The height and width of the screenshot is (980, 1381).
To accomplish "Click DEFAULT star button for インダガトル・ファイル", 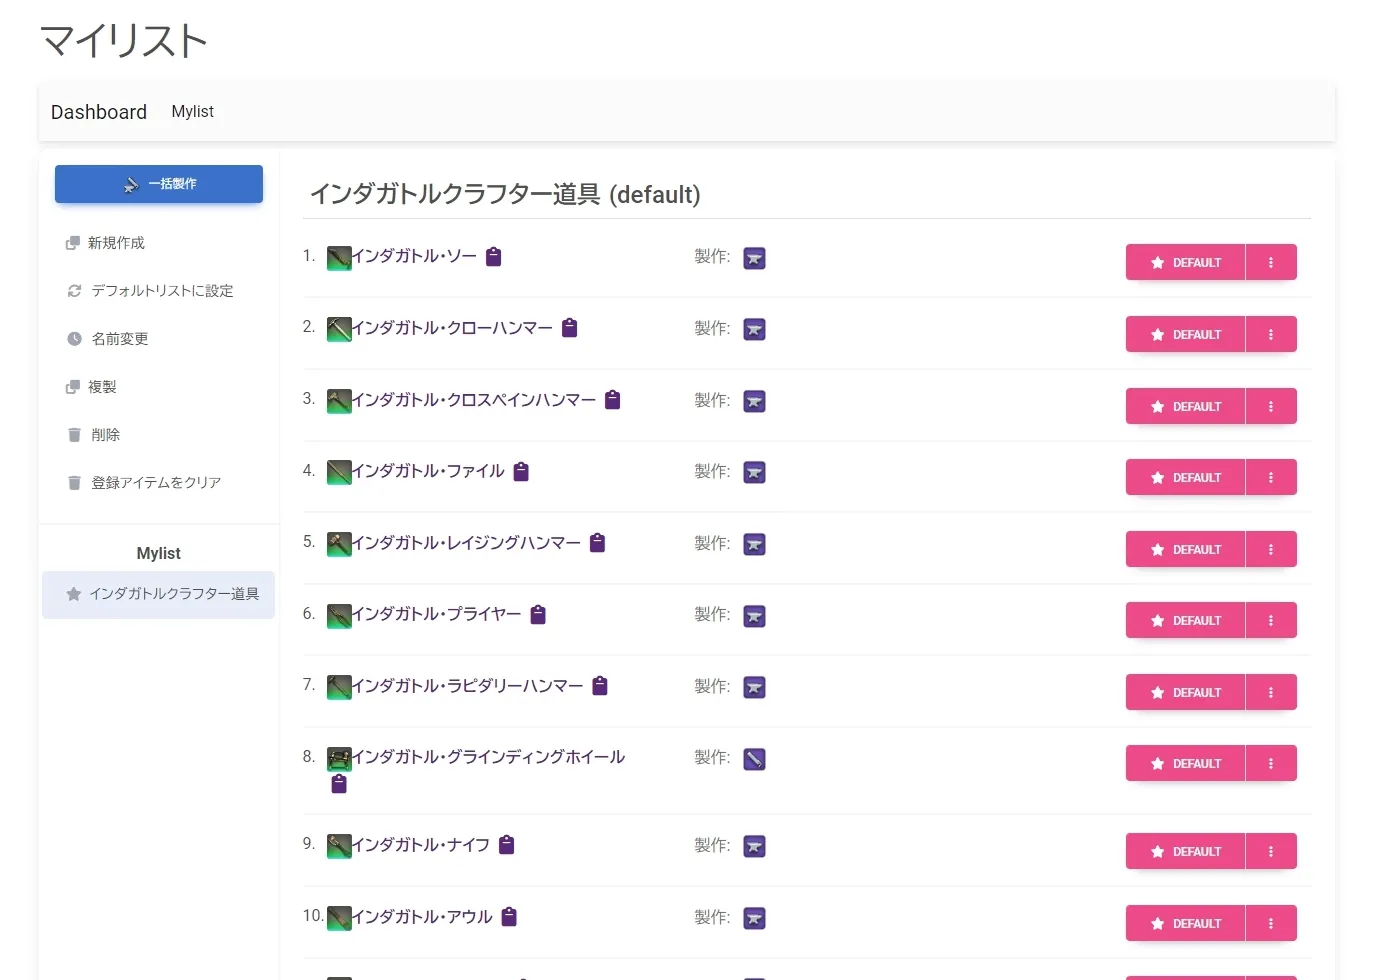I will [x=1185, y=477].
